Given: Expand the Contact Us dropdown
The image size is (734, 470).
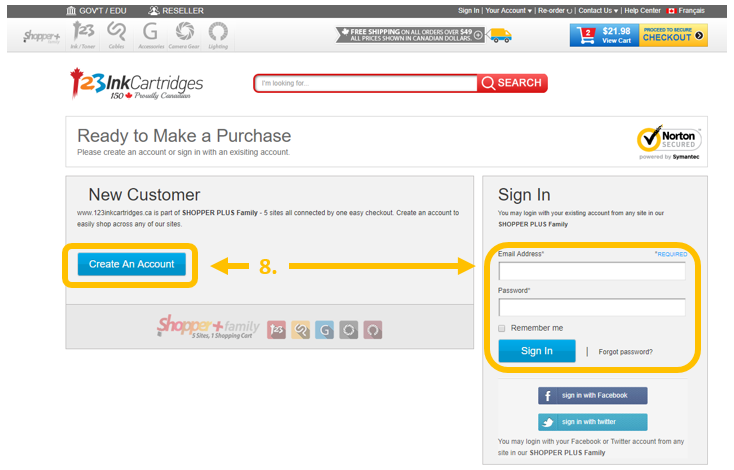Looking at the screenshot, I should 598,11.
